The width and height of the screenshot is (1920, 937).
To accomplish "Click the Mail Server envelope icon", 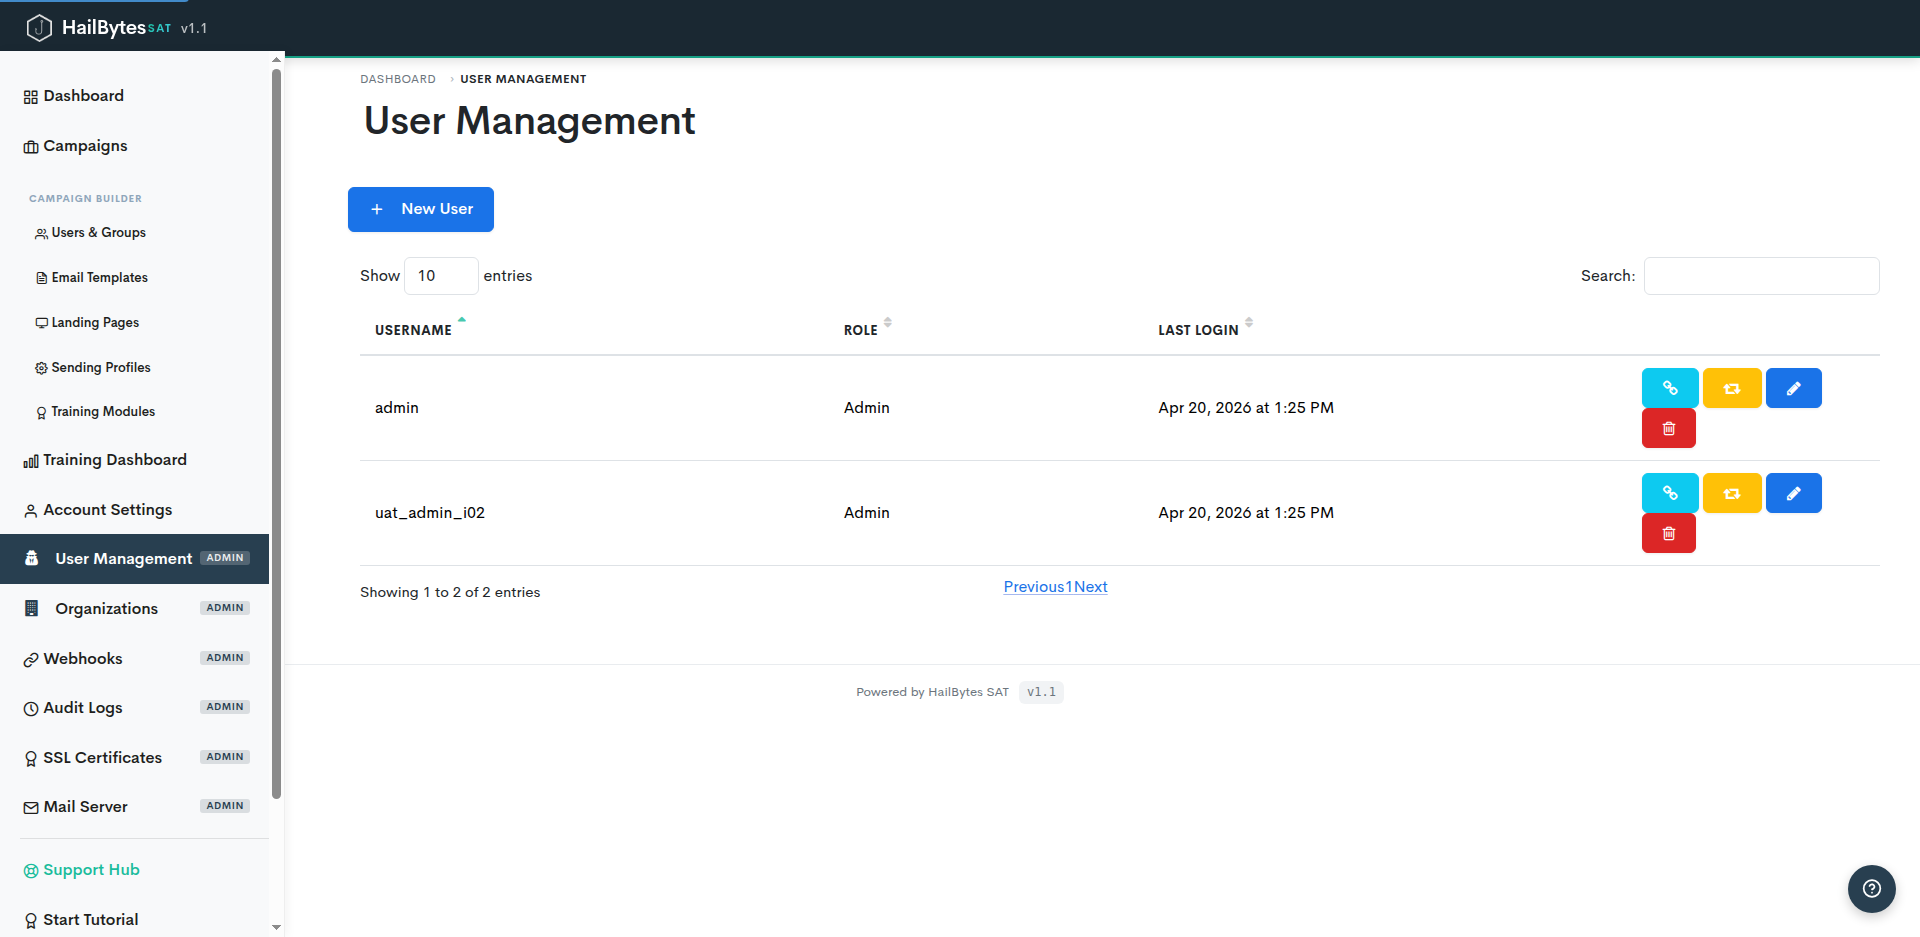I will click(31, 808).
